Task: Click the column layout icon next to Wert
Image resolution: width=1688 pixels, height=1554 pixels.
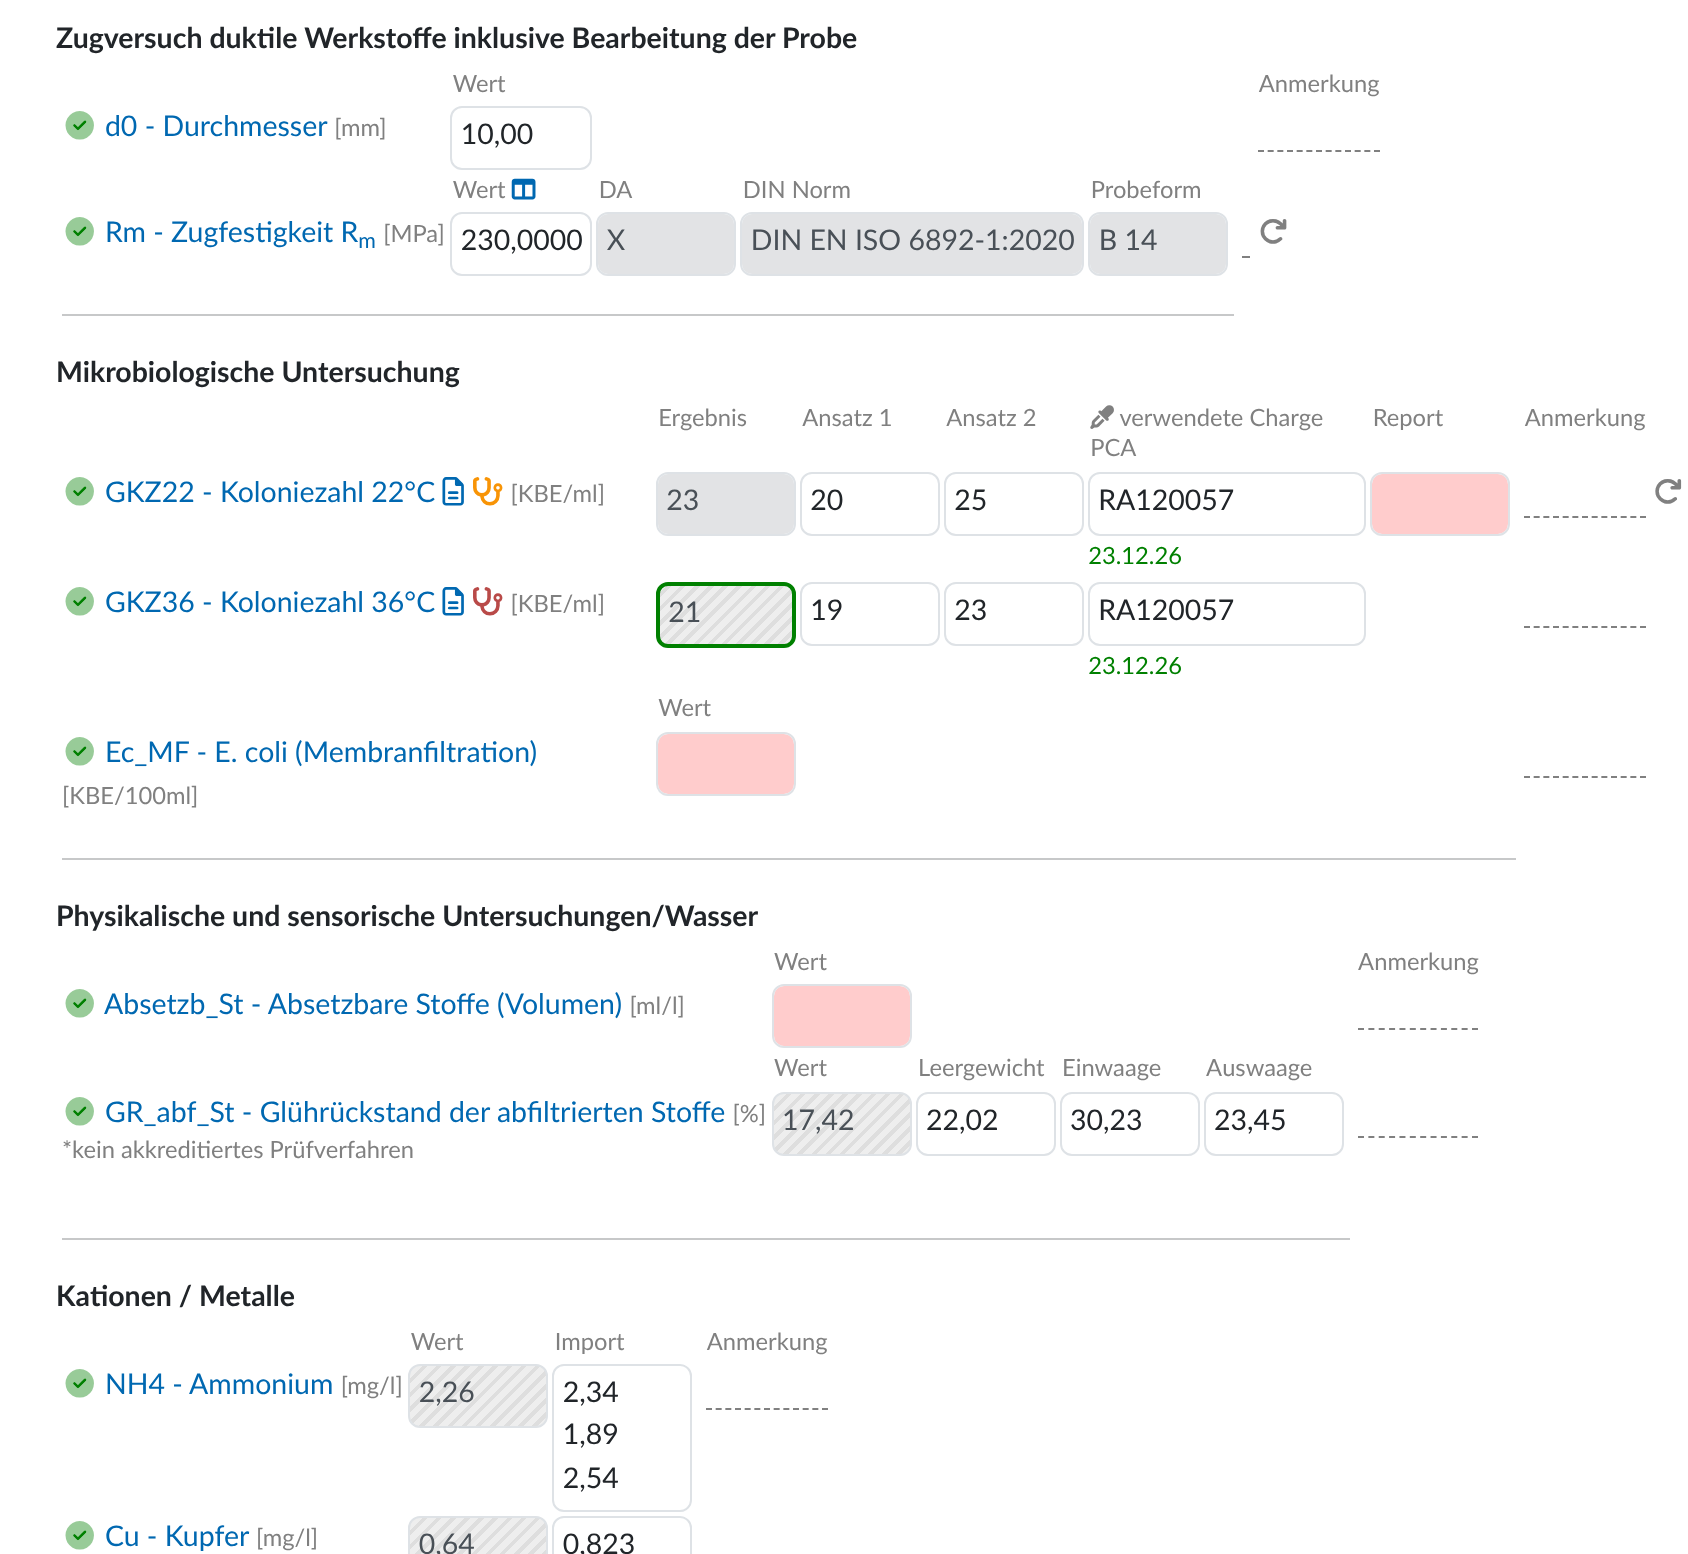Action: [524, 189]
